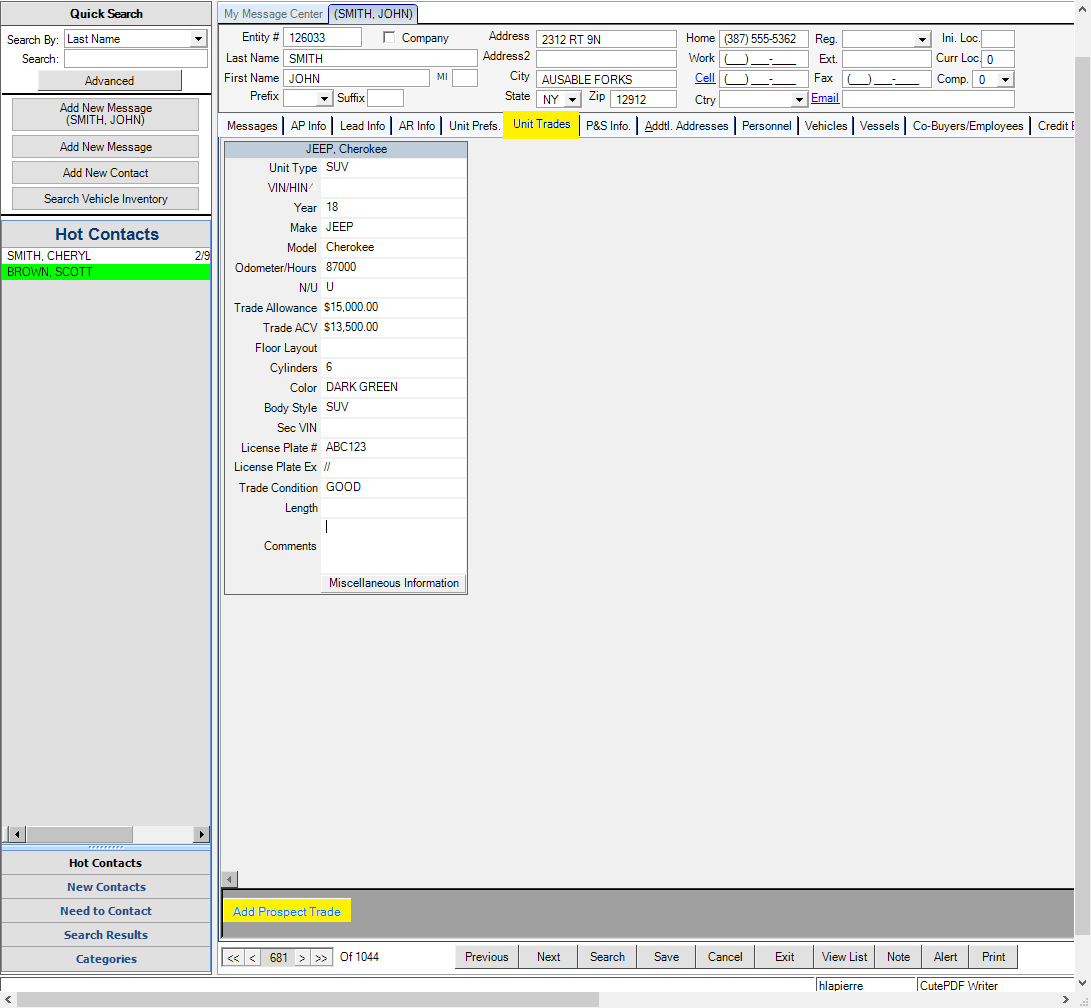Open the Vehicles tab
The image size is (1091, 1008).
pos(826,126)
